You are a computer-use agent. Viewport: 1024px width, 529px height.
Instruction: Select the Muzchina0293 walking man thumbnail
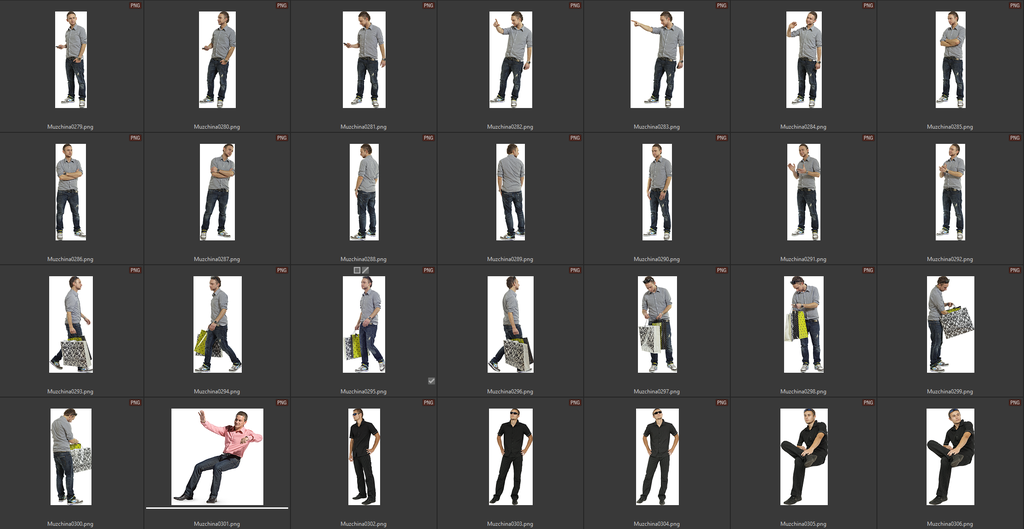(x=71, y=324)
